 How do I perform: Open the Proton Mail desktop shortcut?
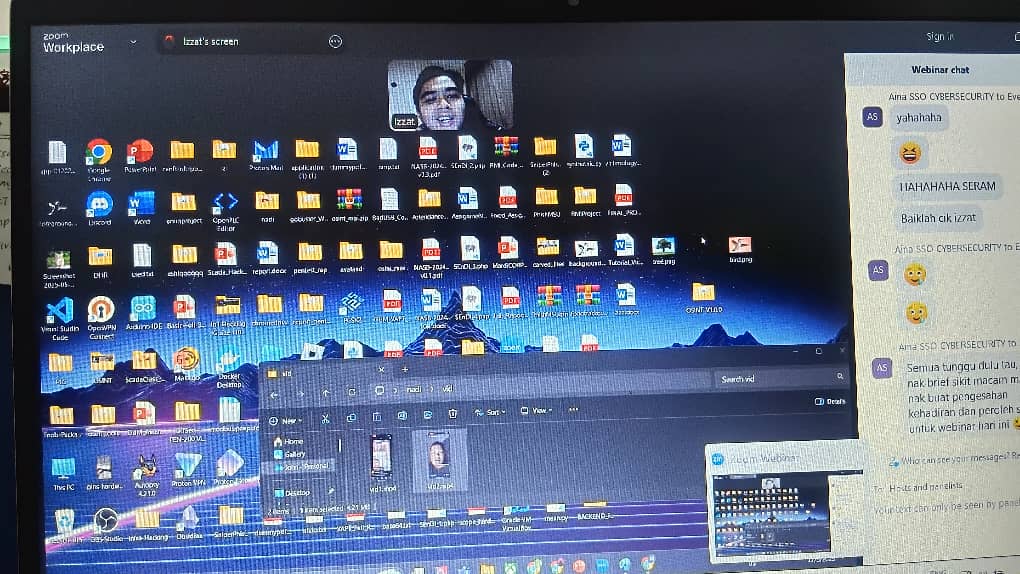pos(265,156)
